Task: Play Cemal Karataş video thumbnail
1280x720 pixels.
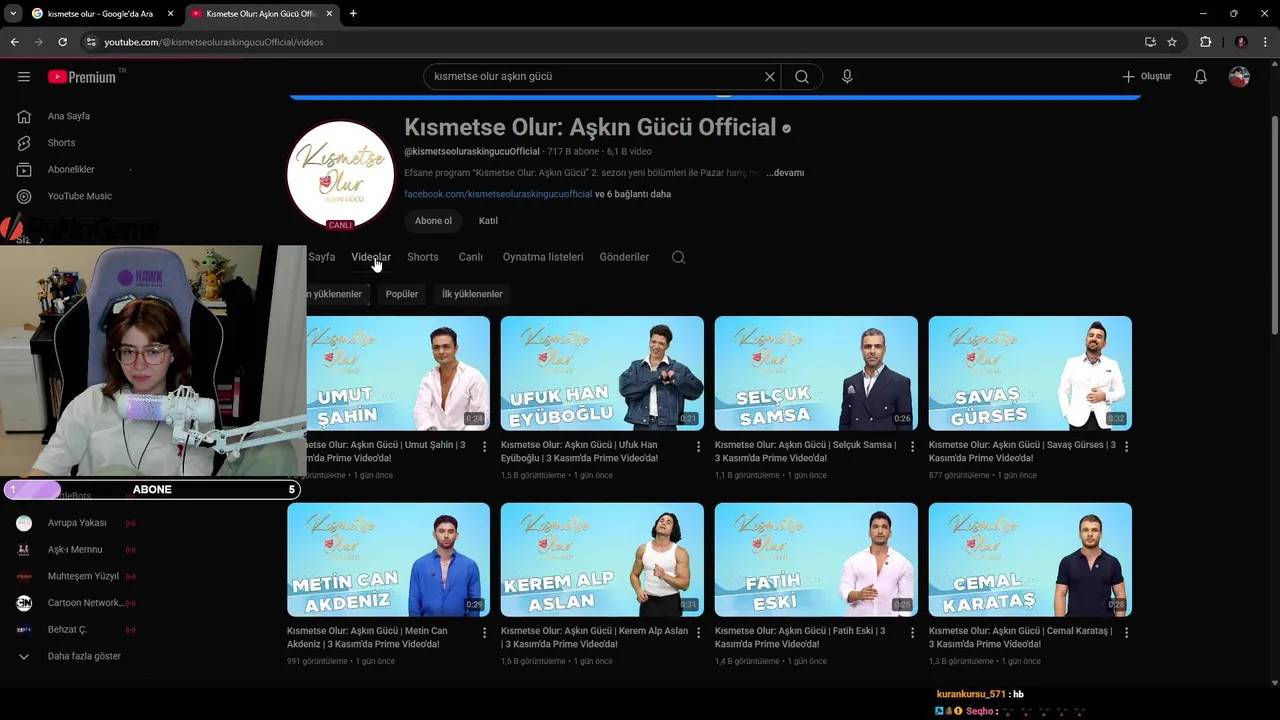Action: pyautogui.click(x=1030, y=560)
